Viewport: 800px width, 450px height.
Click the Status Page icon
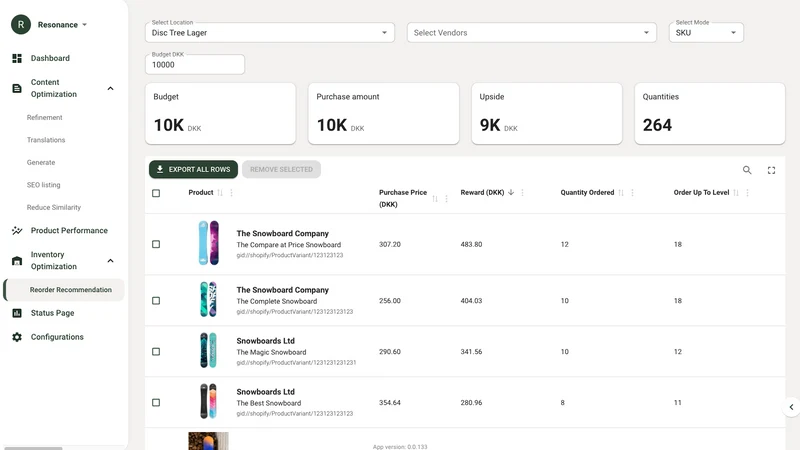tap(17, 313)
